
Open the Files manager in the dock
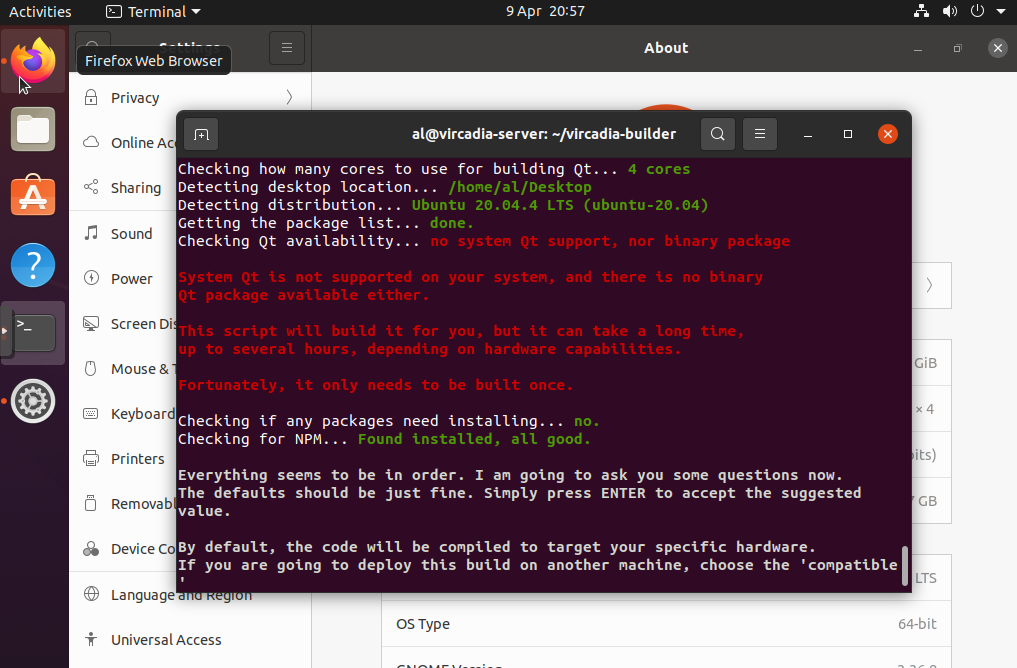coord(32,129)
